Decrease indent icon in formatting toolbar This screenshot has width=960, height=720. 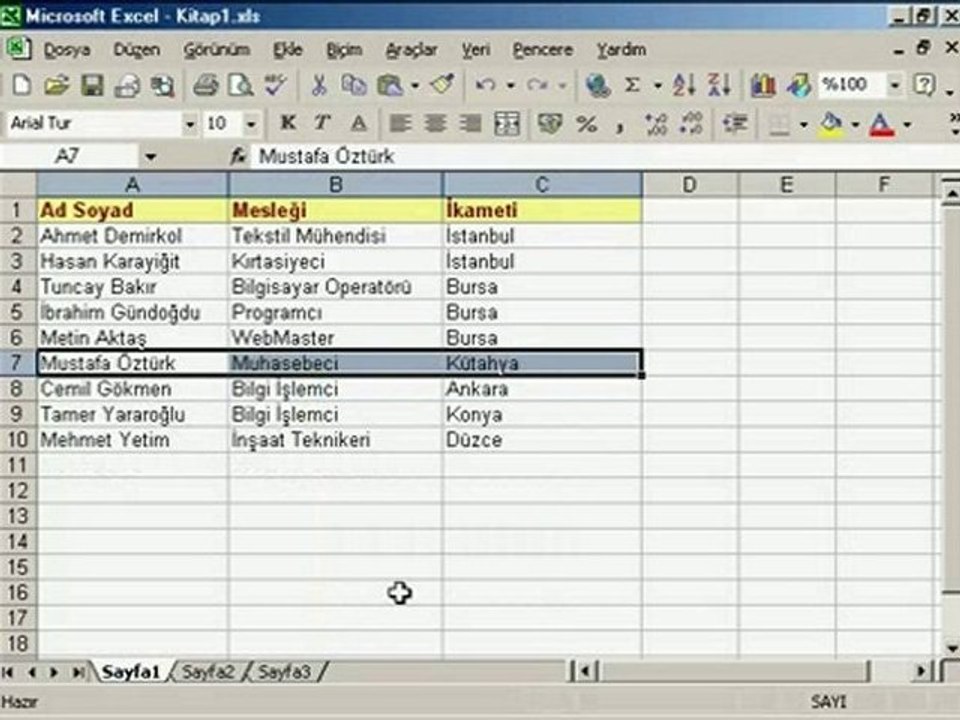click(x=735, y=124)
